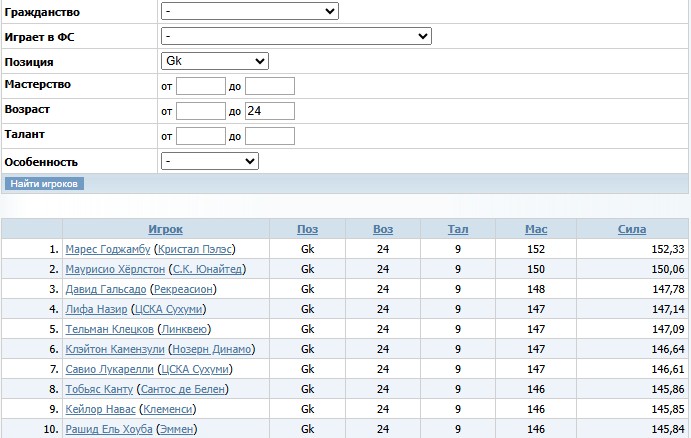This screenshot has width=691, height=438.
Task: Sort table by Тал column header
Action: pos(458,229)
